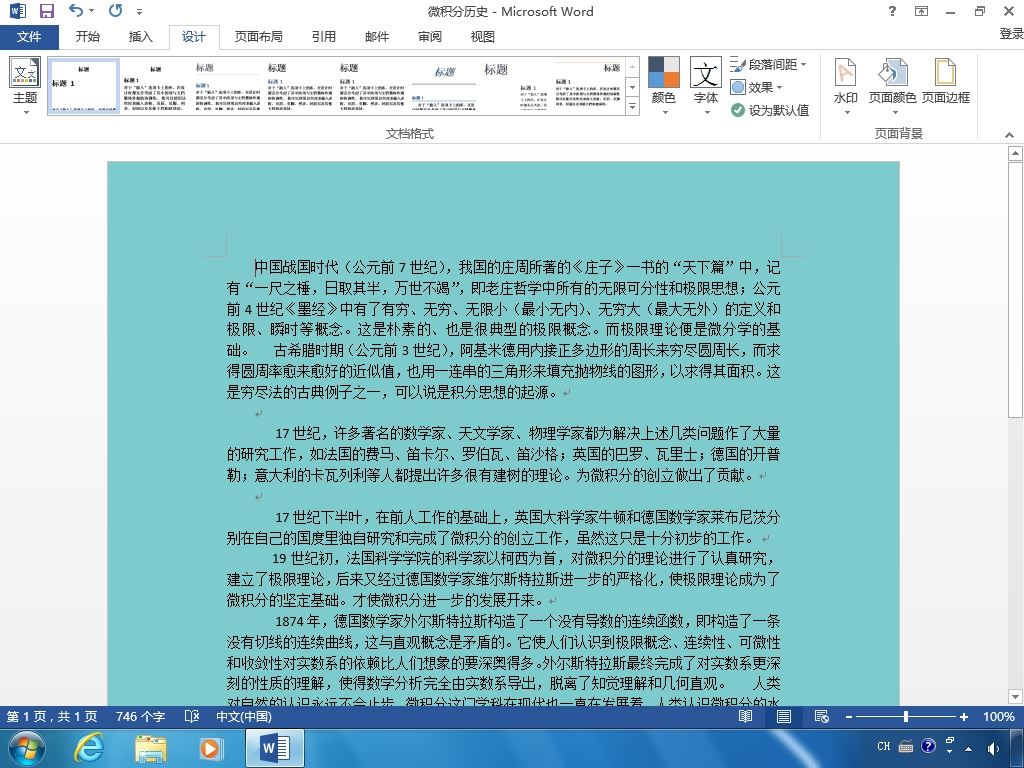This screenshot has width=1024, height=768.
Task: Open the Colors (颜色) palette
Action: click(664, 86)
